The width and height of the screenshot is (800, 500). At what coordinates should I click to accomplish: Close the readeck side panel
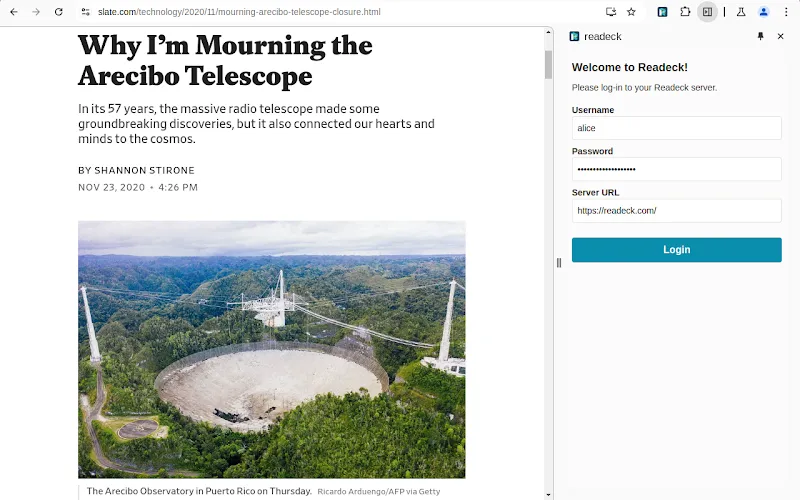point(781,36)
